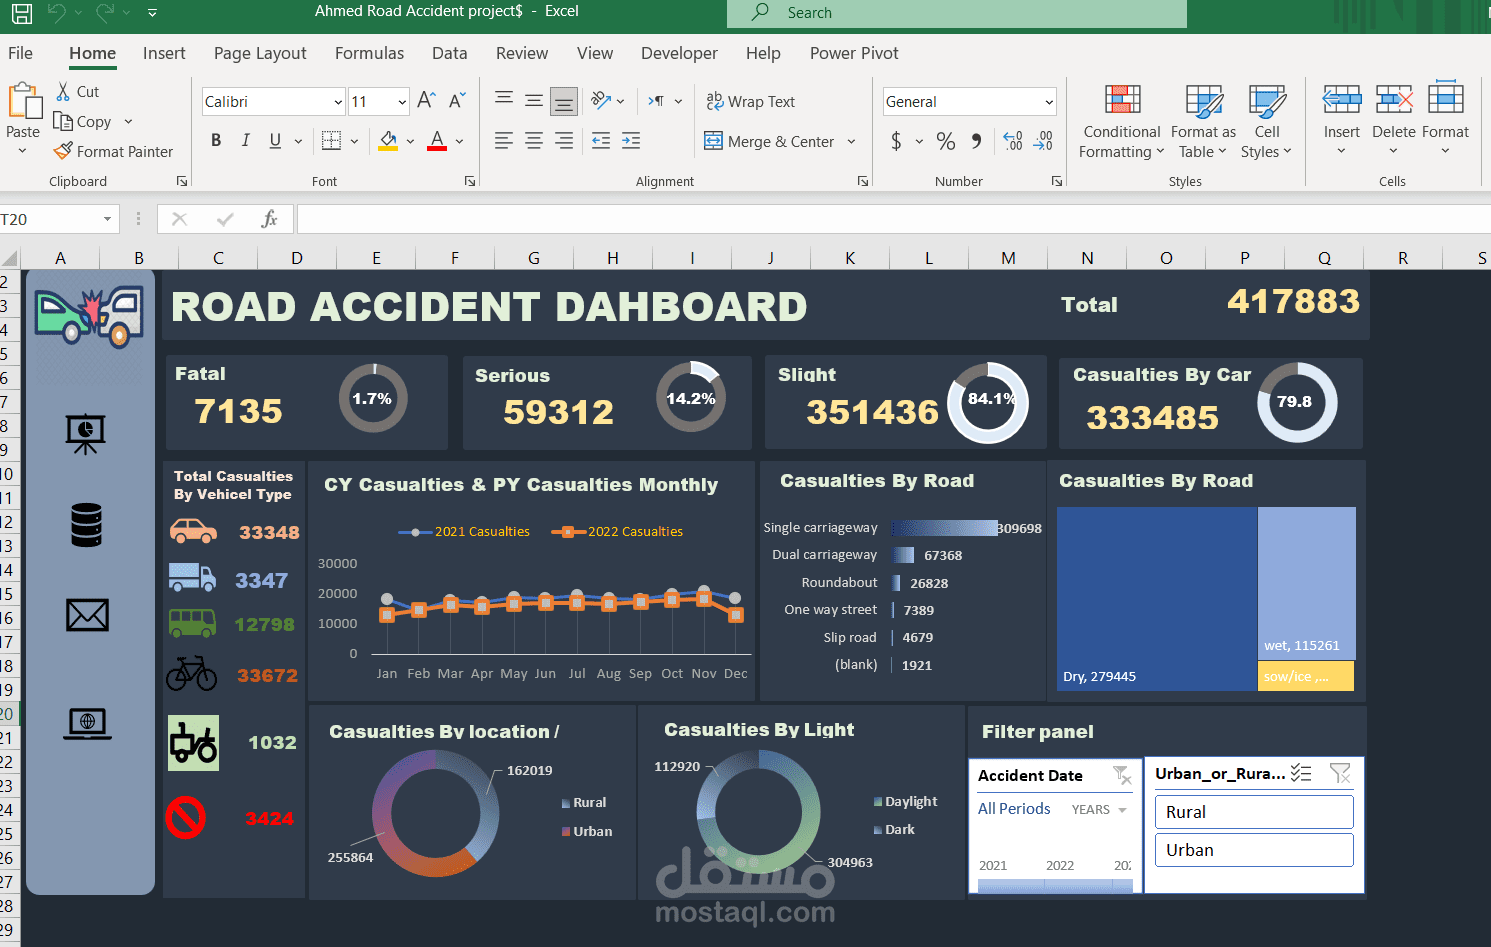Clear the Accident Date timeline filter
This screenshot has height=947, width=1491.
click(x=1122, y=775)
